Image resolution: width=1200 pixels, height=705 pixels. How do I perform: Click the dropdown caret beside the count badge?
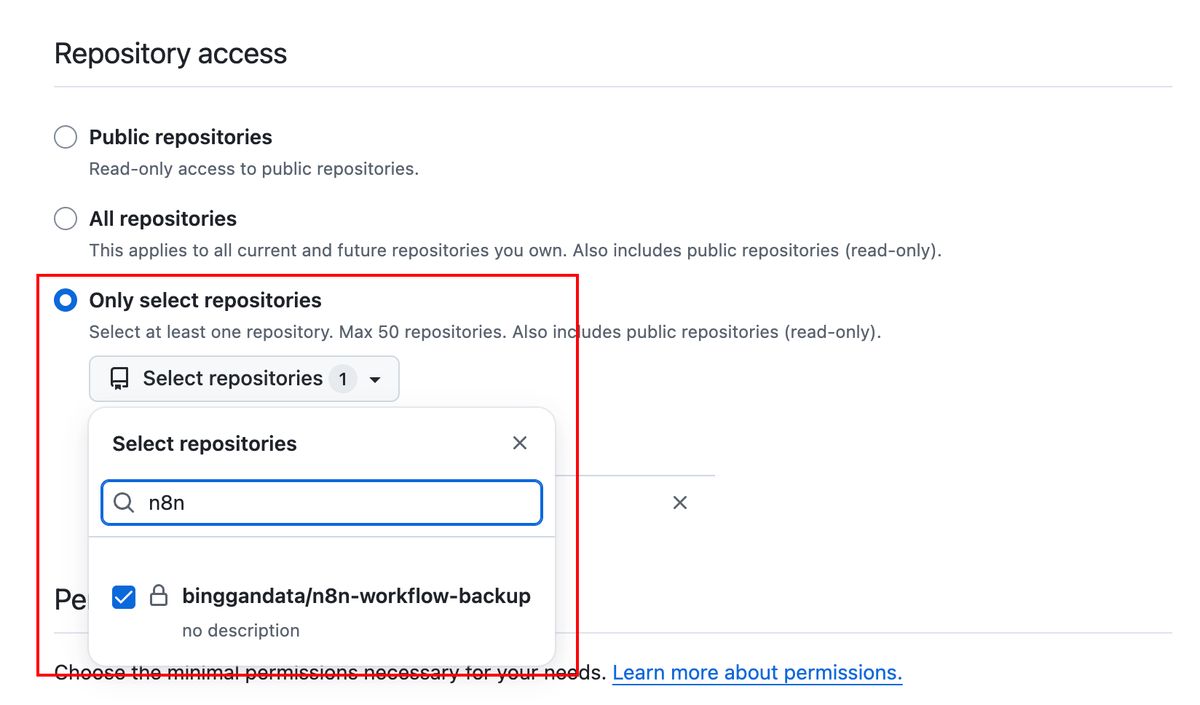375,380
